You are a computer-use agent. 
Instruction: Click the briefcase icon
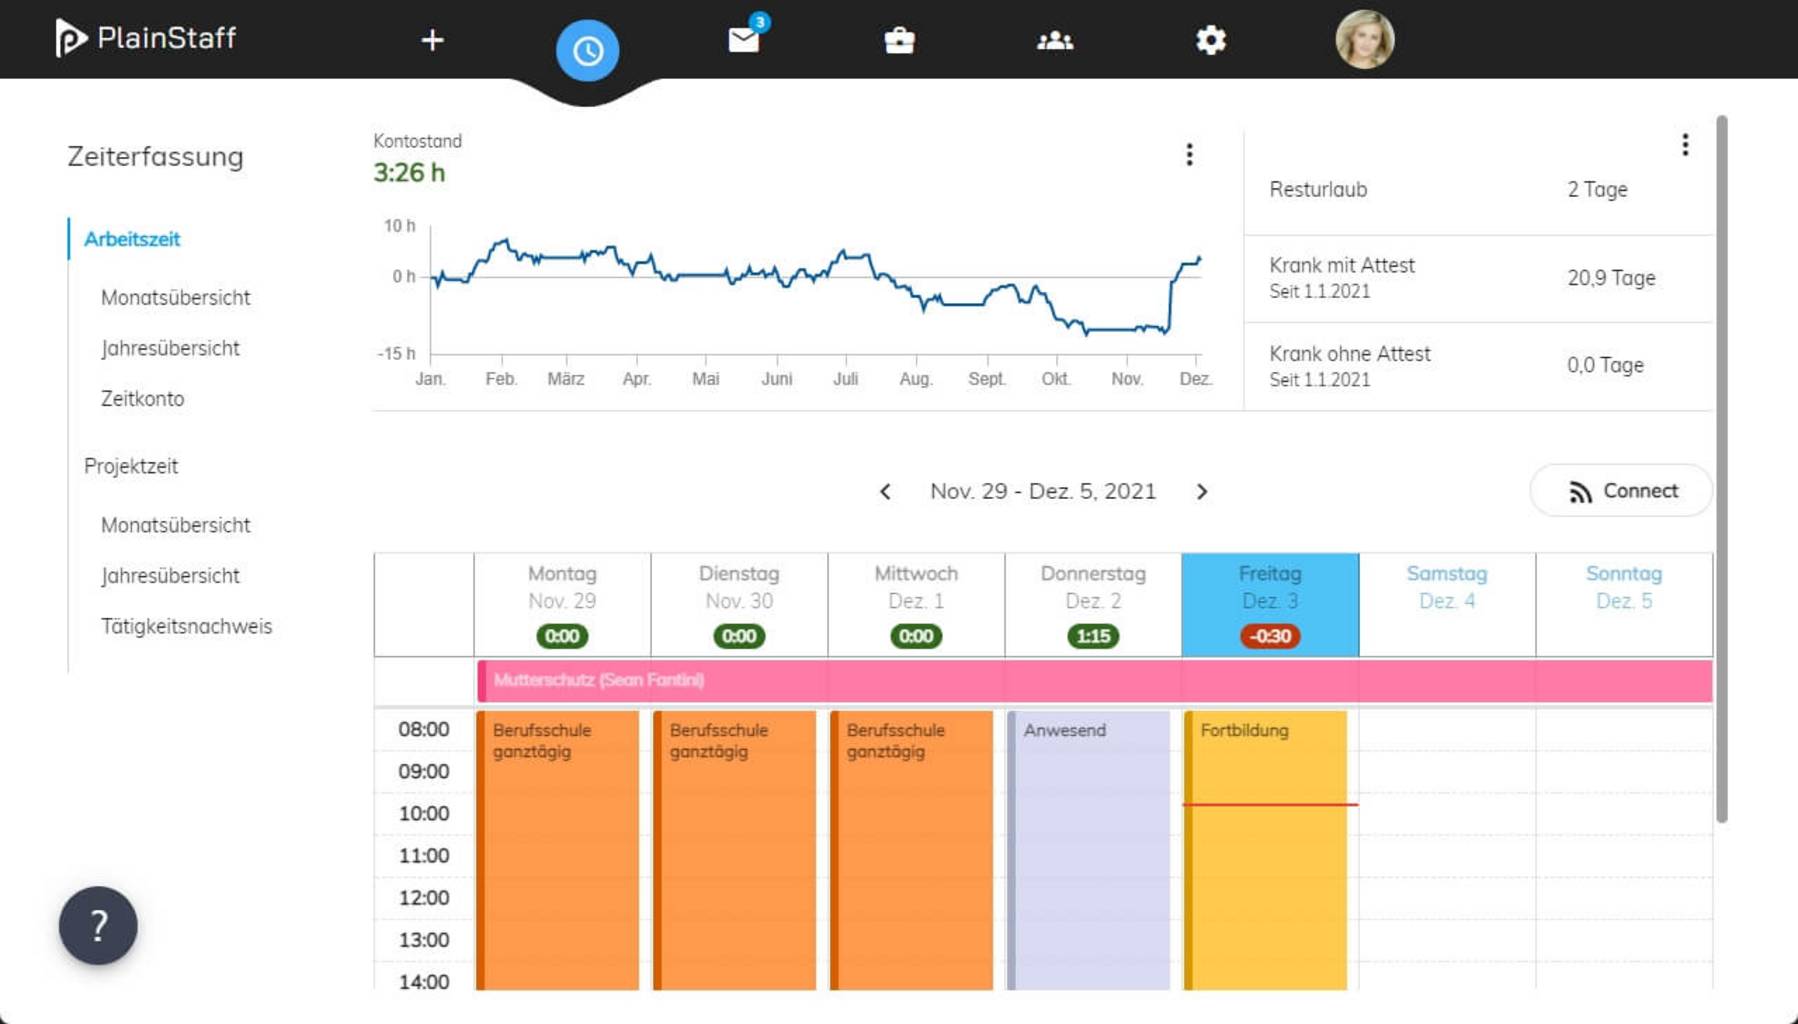[x=899, y=40]
